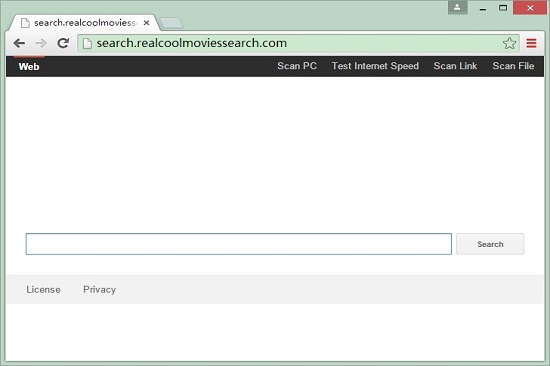The image size is (550, 366).
Task: Open the License footer link
Action: pyautogui.click(x=43, y=290)
